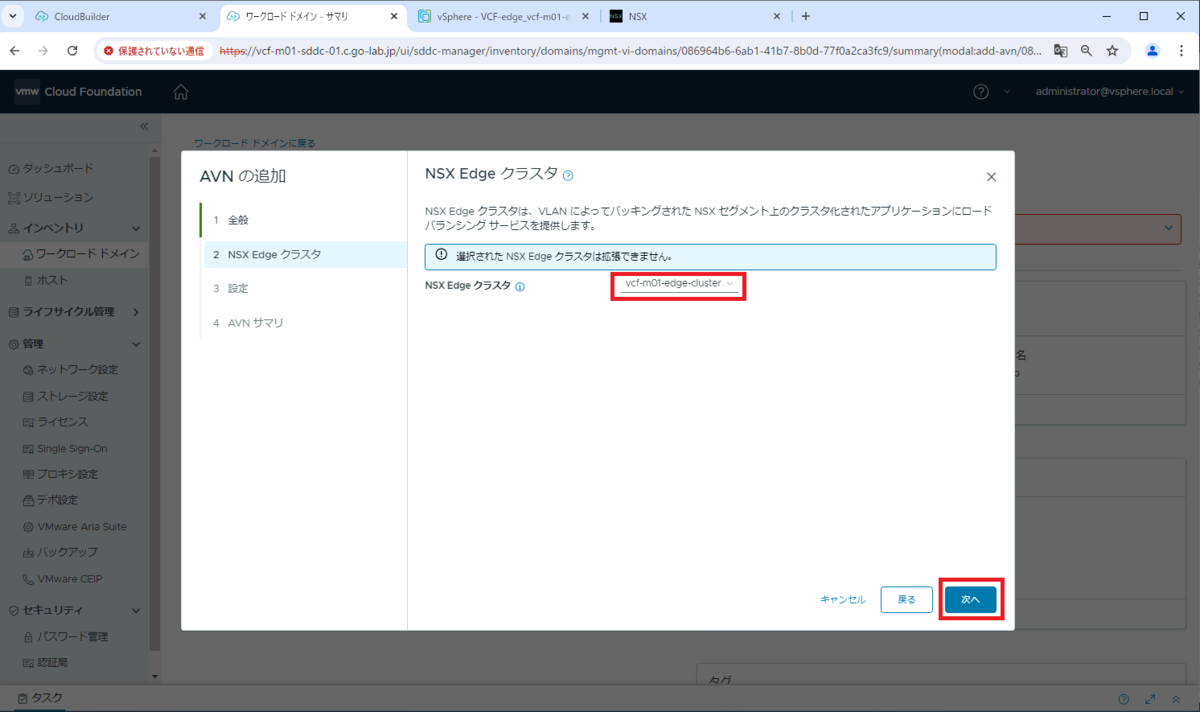
Task: Expand the chevron next to the header help icon
Action: (x=1007, y=92)
